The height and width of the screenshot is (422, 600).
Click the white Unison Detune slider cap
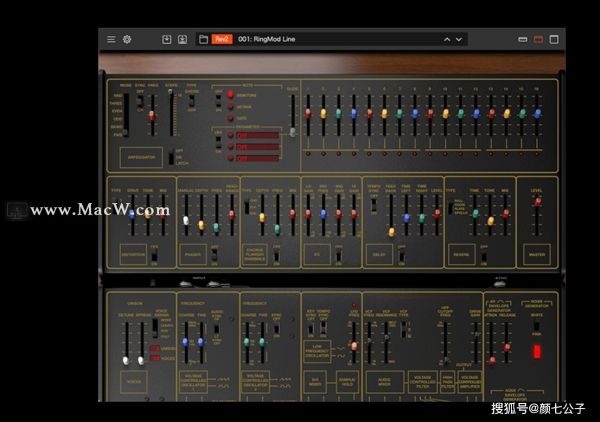[x=126, y=361]
